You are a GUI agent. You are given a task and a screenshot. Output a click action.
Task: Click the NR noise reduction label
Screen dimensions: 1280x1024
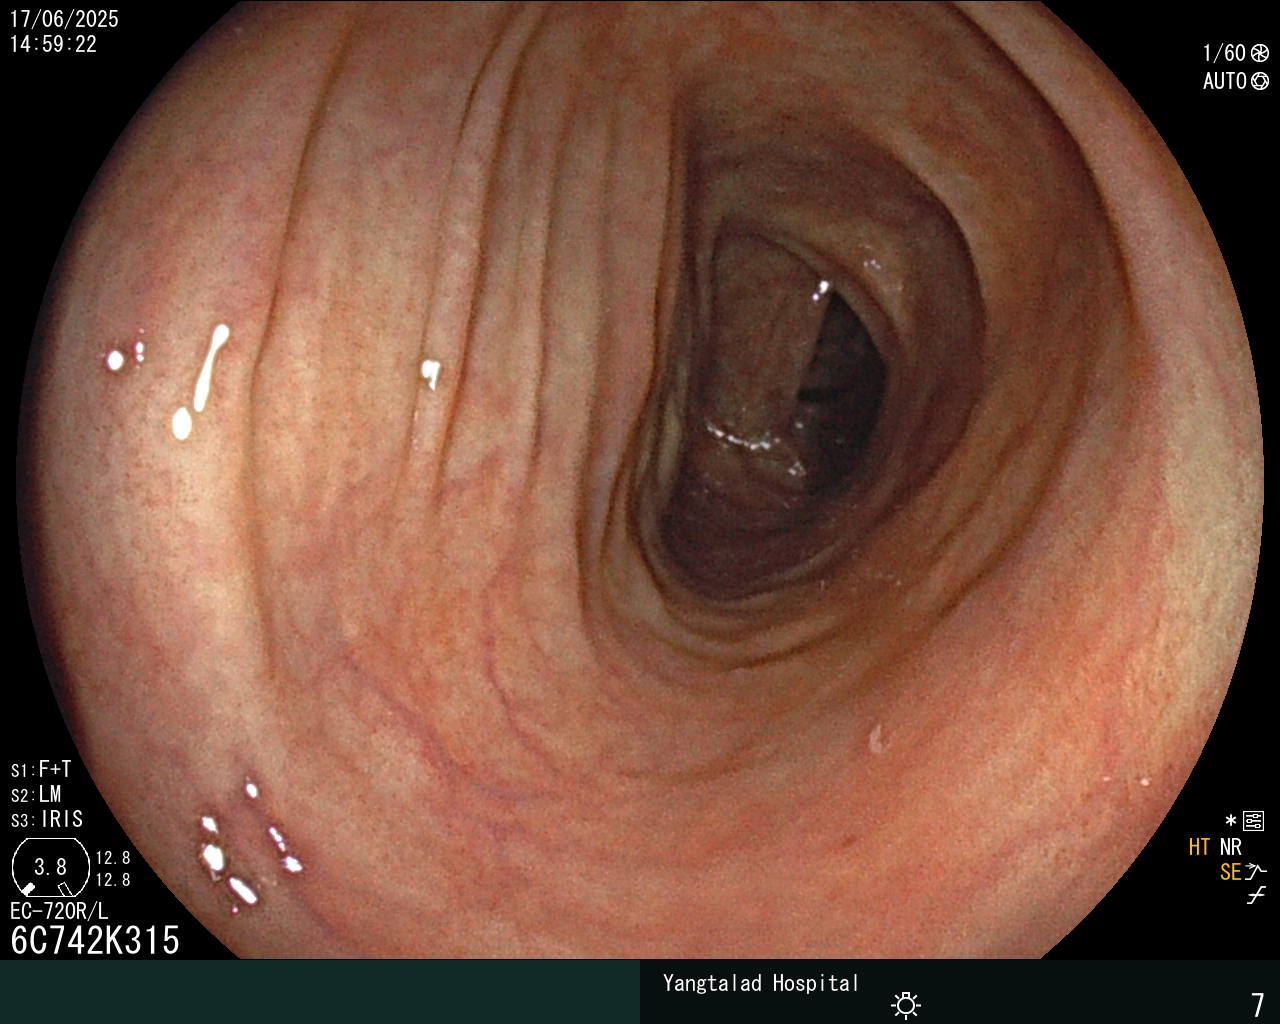[1231, 847]
